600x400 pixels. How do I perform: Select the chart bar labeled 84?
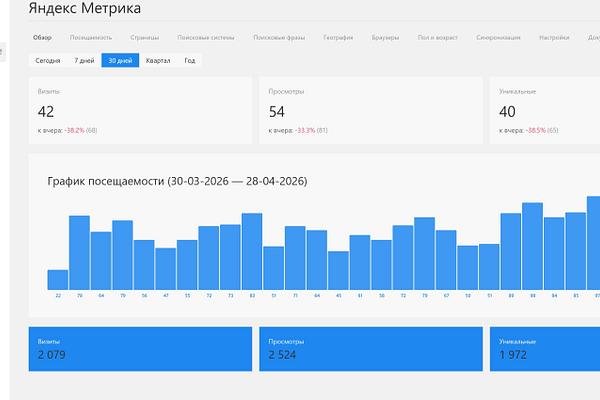pos(554,253)
